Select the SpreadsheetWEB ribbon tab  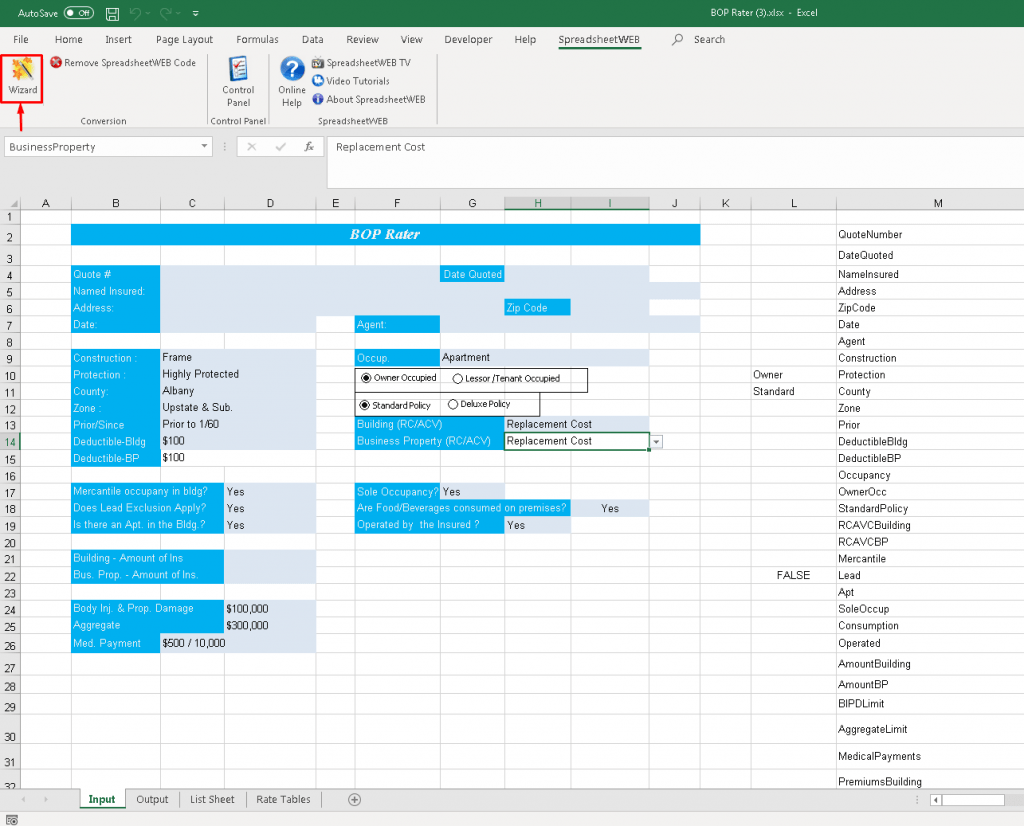point(599,39)
